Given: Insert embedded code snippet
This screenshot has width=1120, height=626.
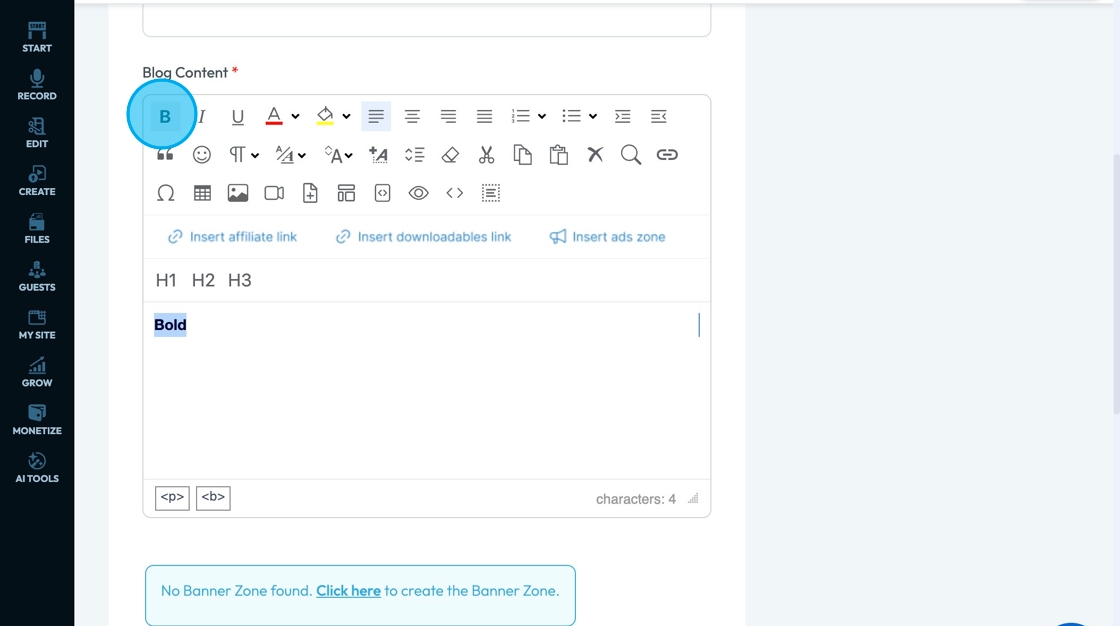Looking at the screenshot, I should (x=382, y=194).
